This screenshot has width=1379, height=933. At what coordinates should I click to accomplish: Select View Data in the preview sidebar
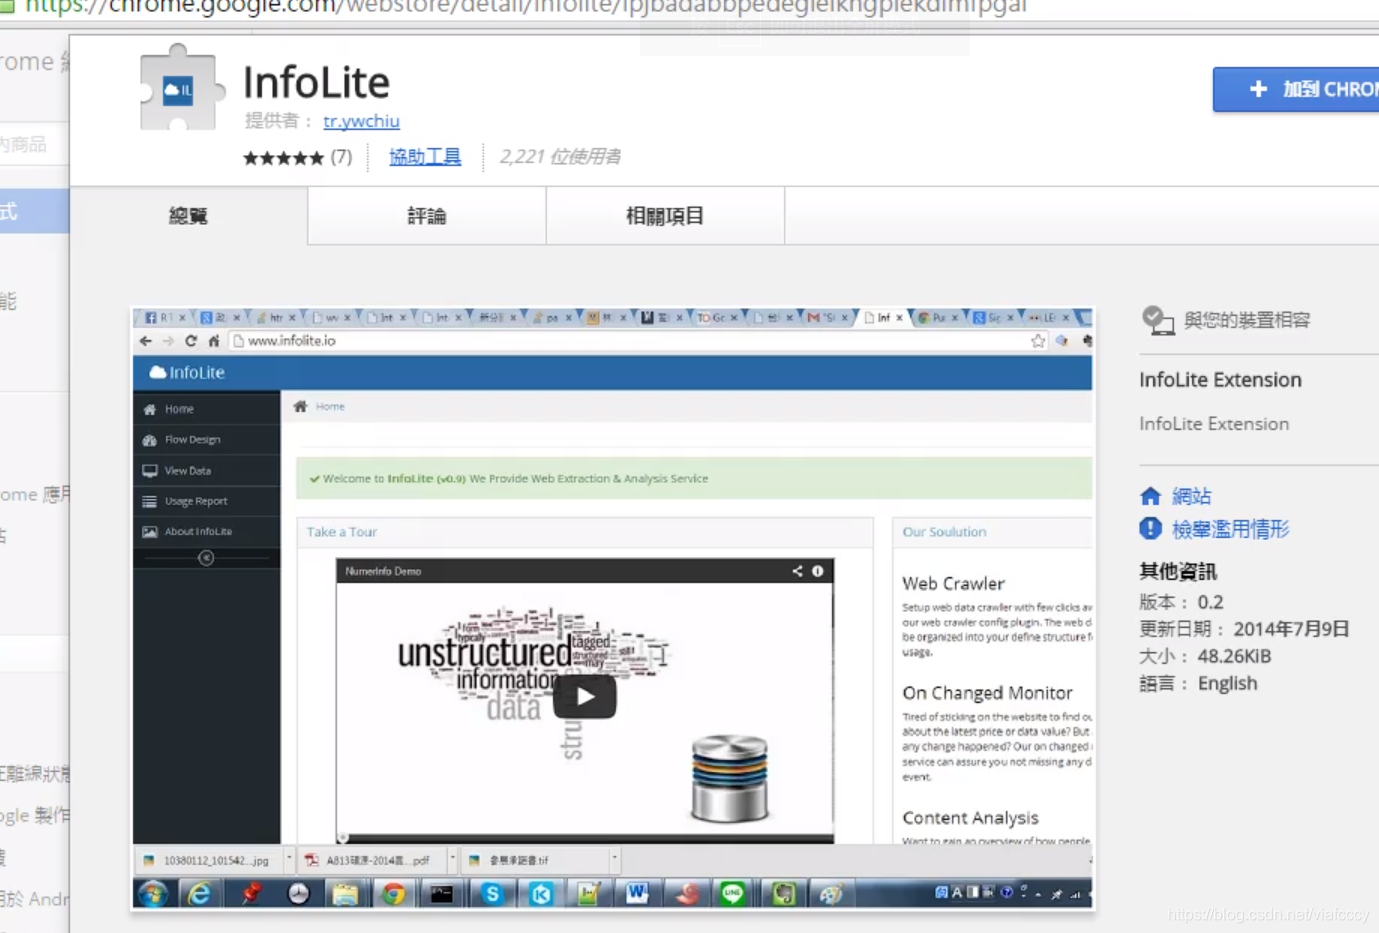point(206,470)
